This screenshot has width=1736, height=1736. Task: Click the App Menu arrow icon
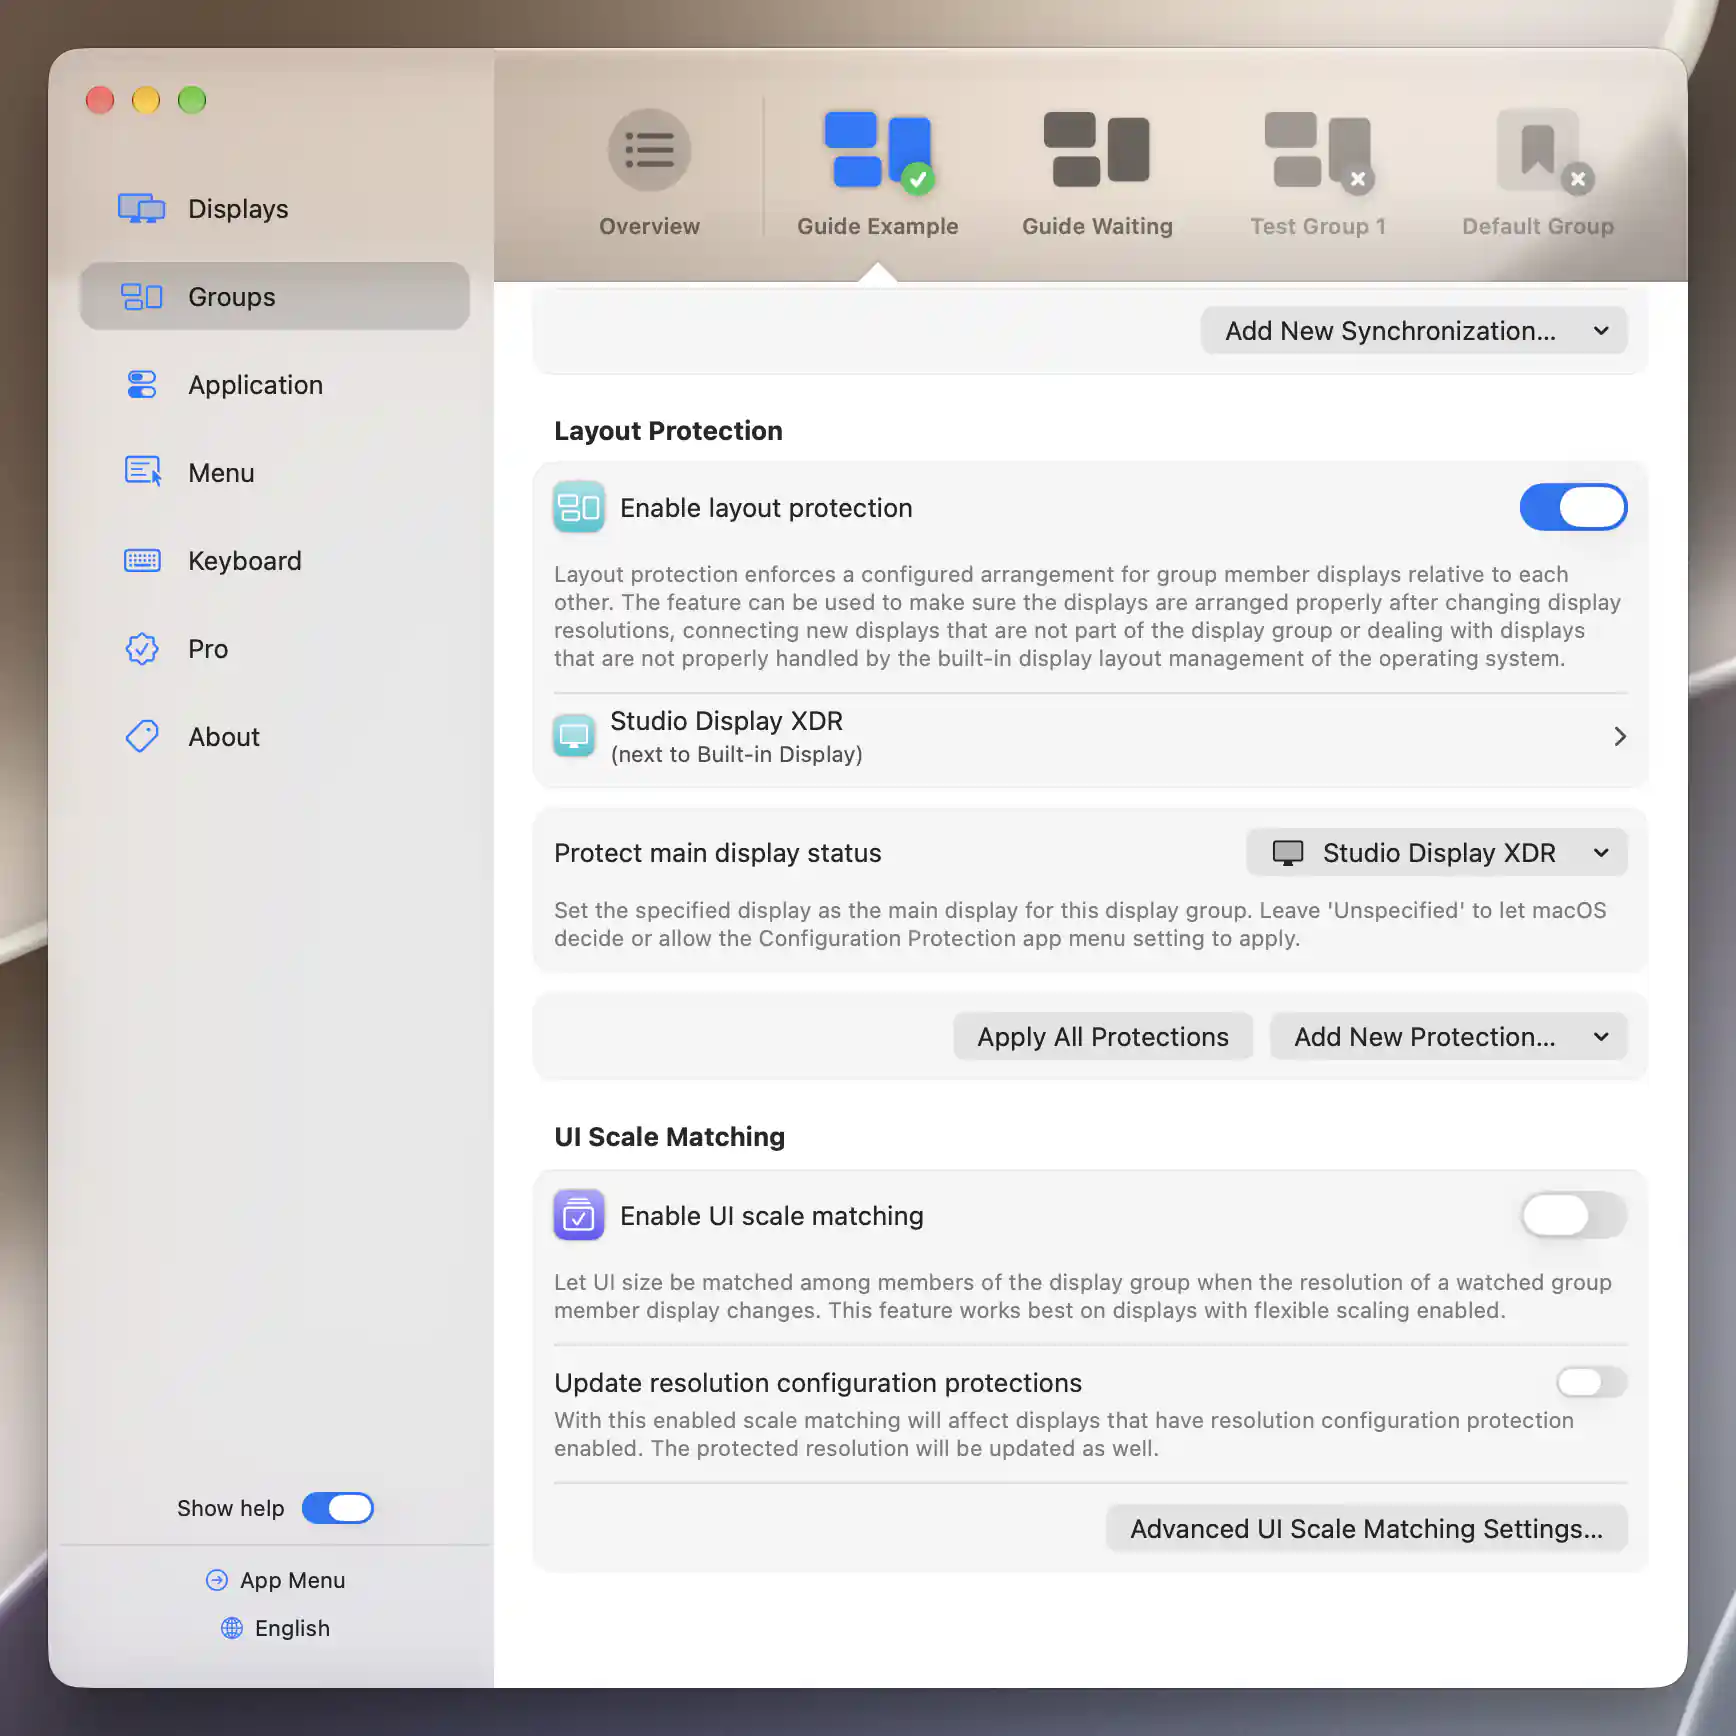click(x=216, y=1580)
